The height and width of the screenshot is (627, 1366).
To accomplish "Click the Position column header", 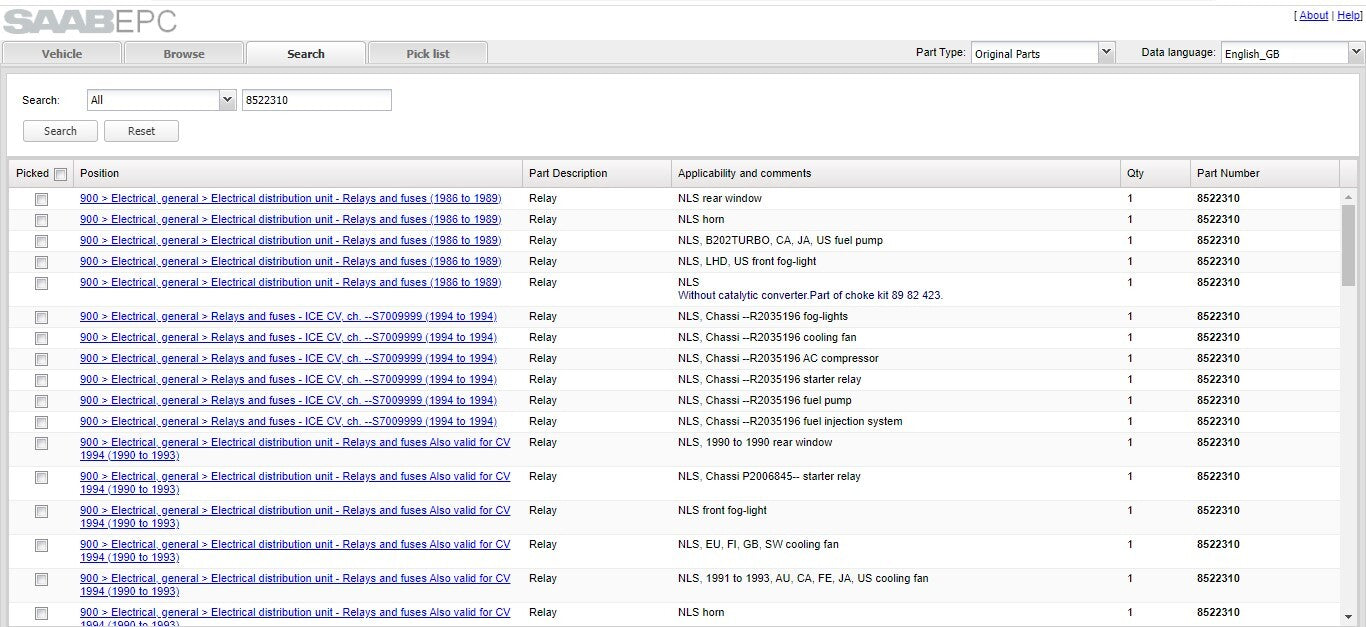I will pyautogui.click(x=298, y=173).
